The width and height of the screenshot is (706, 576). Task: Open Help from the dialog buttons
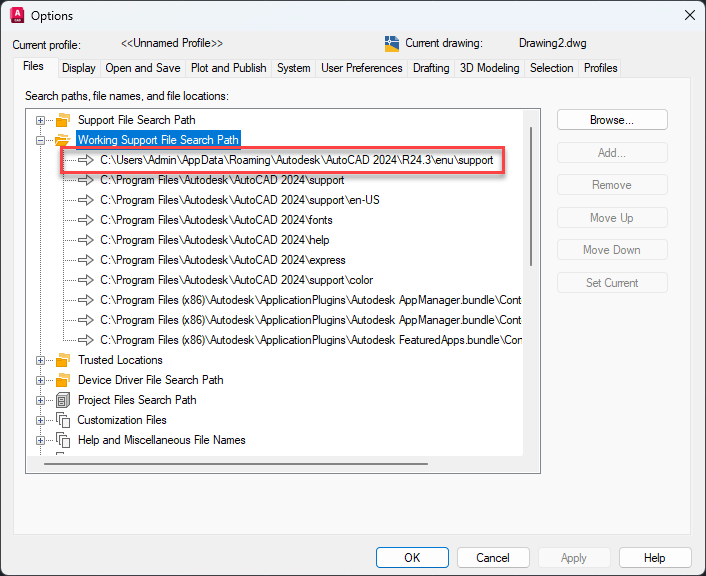click(x=655, y=558)
